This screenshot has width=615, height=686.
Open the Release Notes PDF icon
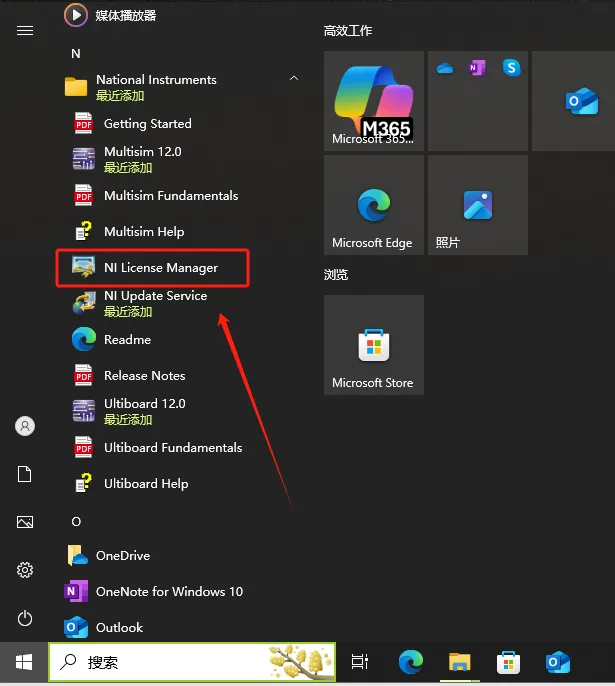(x=84, y=375)
